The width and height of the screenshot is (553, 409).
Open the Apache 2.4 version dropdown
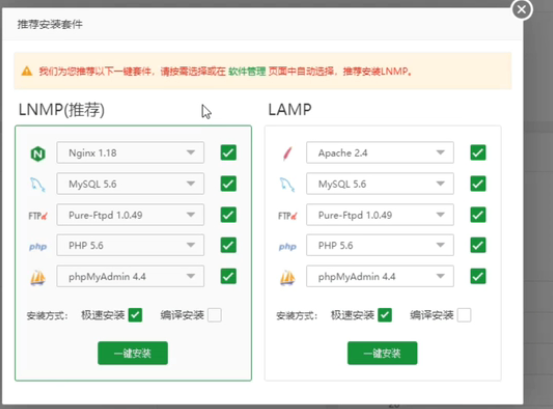(x=380, y=153)
